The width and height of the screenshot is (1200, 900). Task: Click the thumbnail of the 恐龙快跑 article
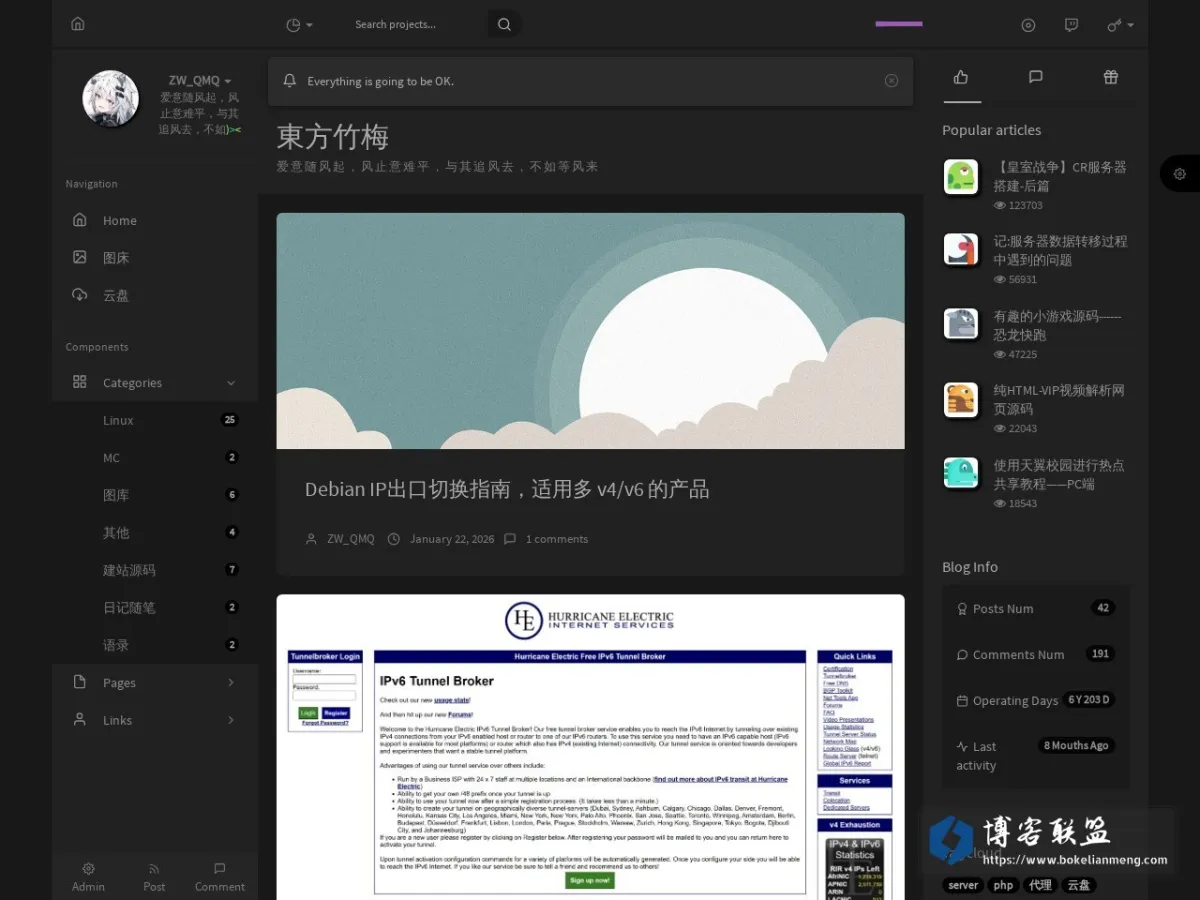[x=961, y=323]
